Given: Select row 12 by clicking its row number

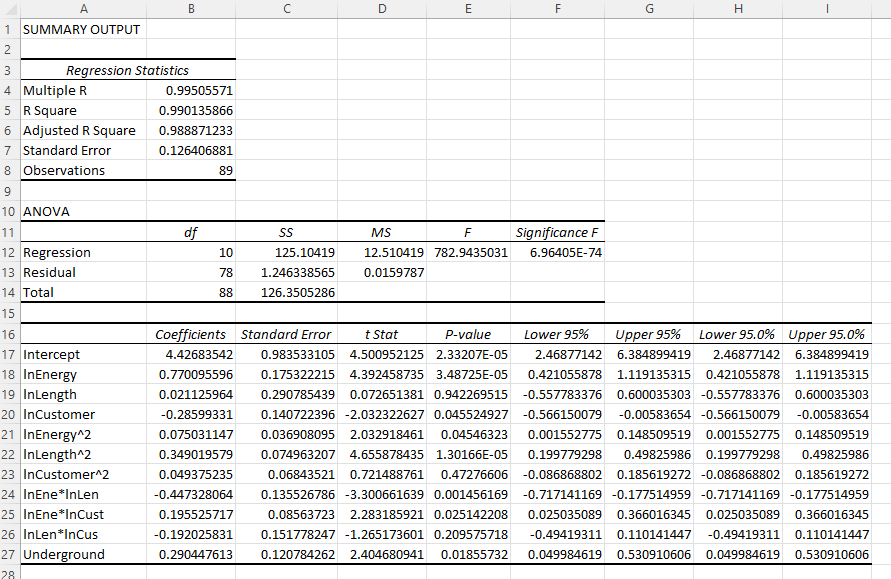Looking at the screenshot, I should pos(8,252).
